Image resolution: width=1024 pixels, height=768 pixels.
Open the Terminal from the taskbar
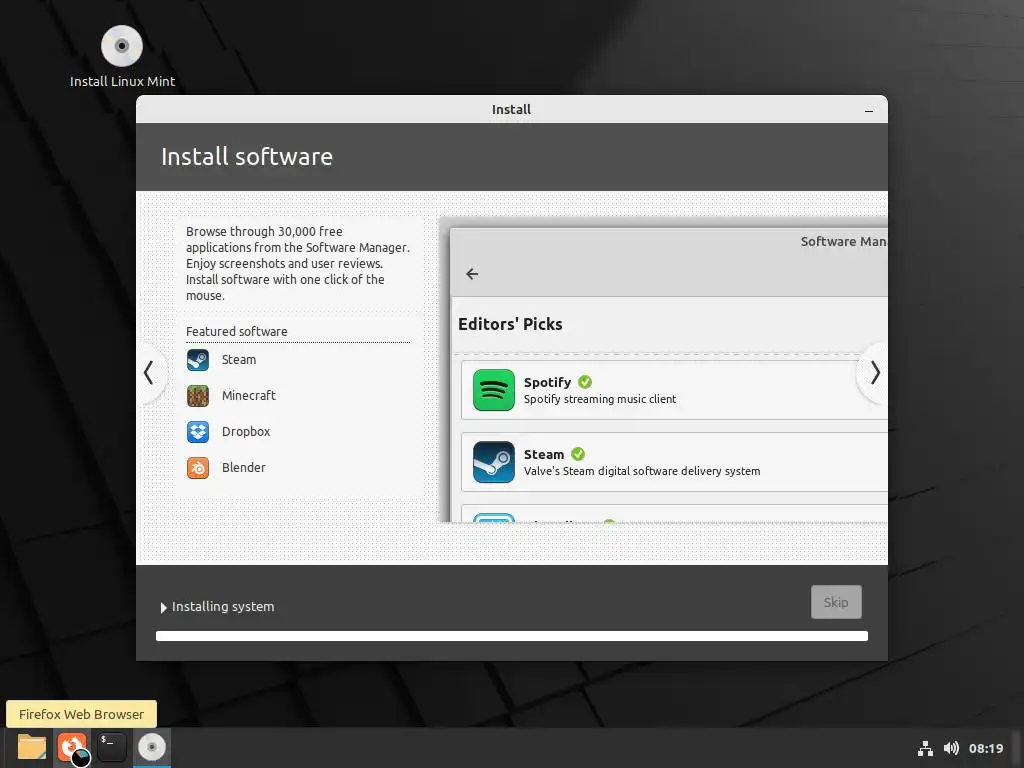[112, 747]
